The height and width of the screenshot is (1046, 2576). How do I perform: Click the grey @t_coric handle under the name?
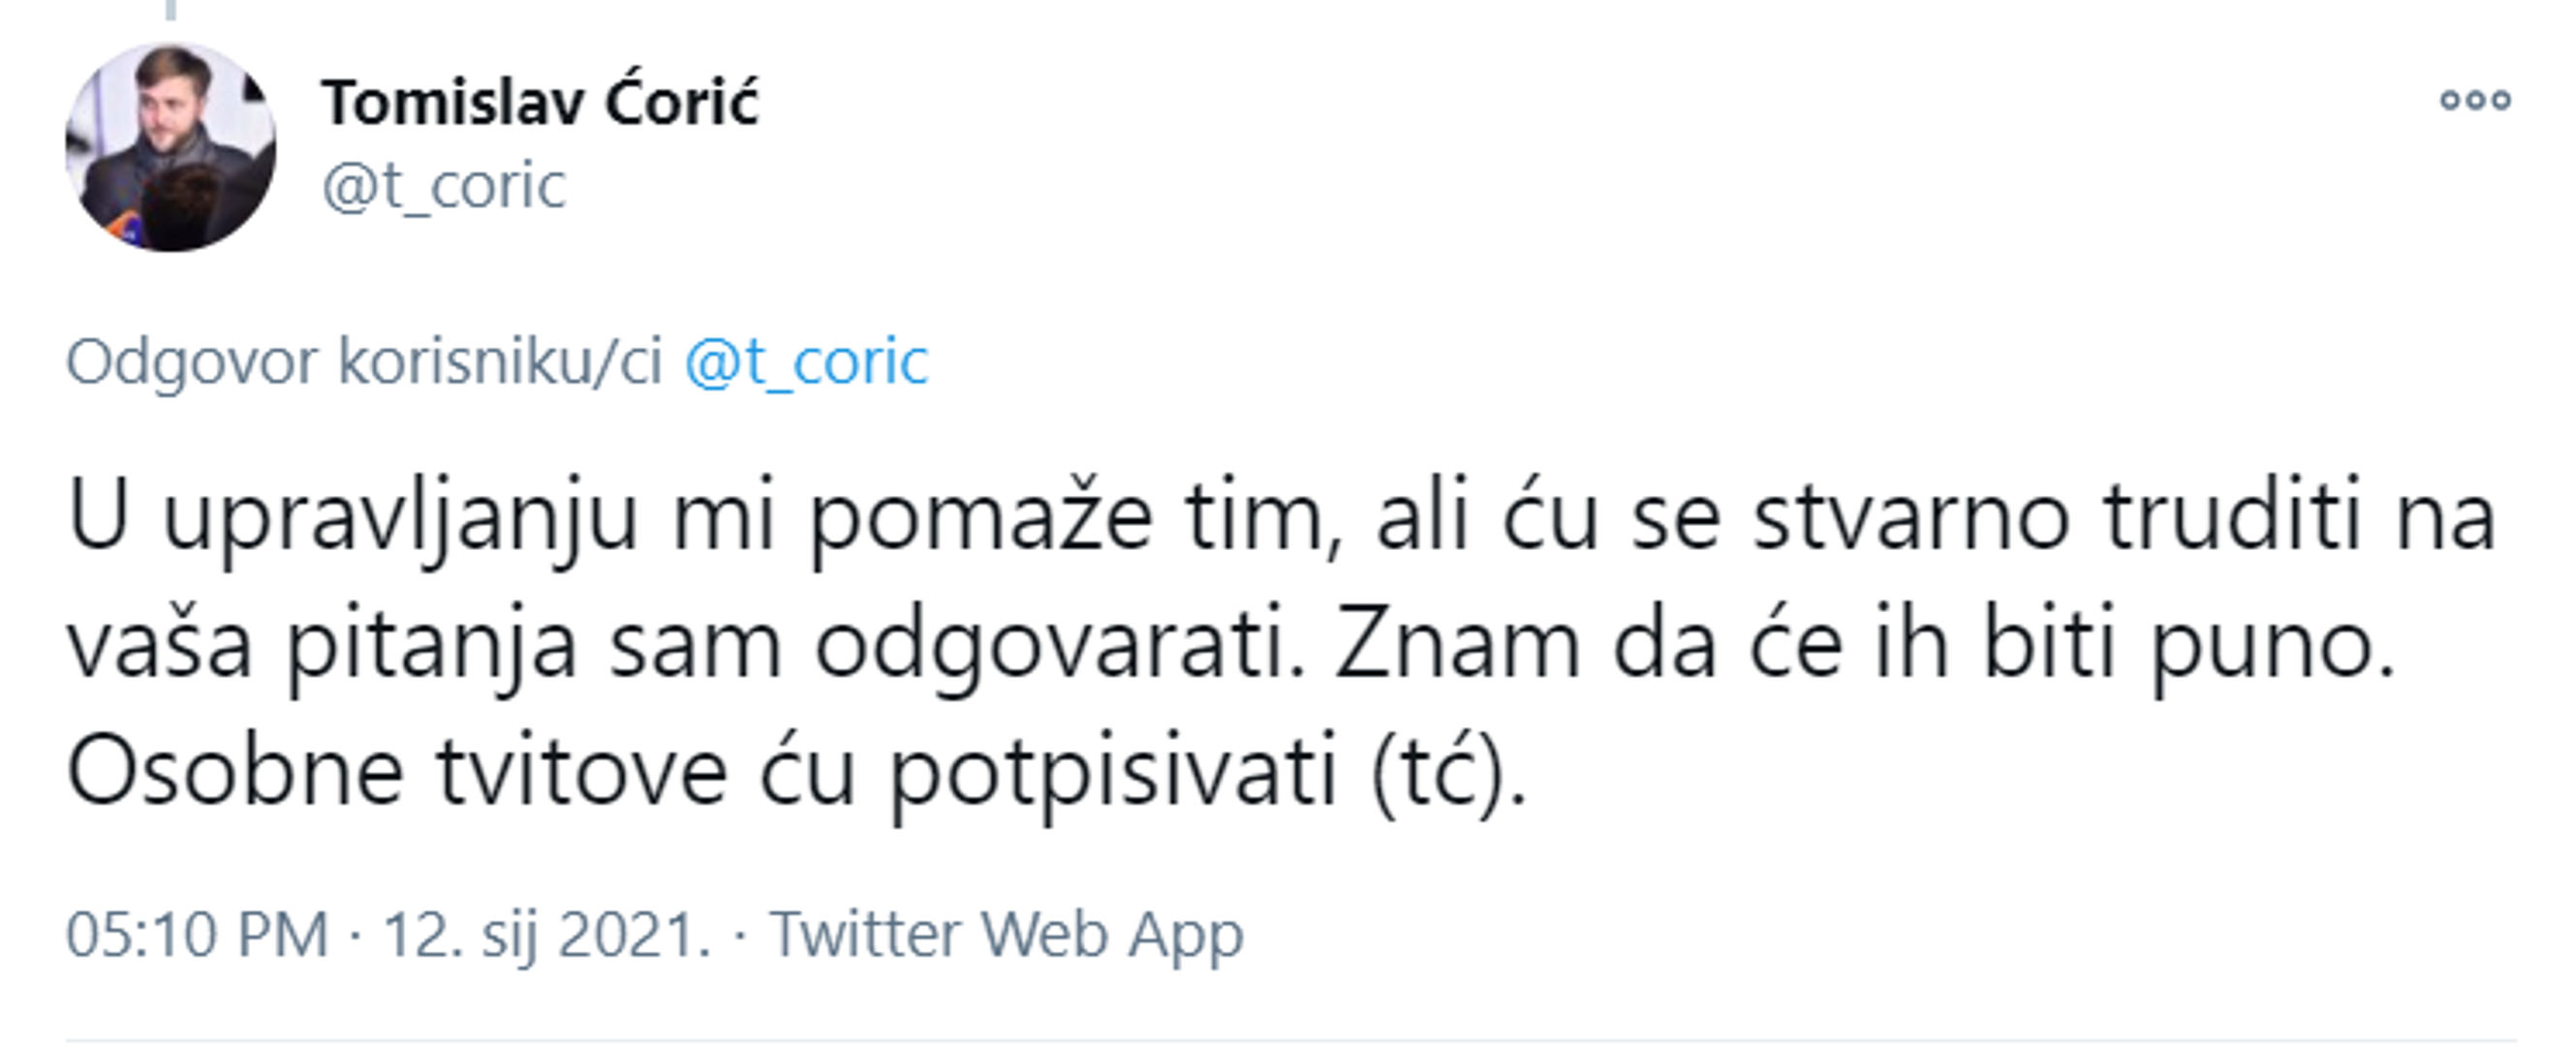444,187
